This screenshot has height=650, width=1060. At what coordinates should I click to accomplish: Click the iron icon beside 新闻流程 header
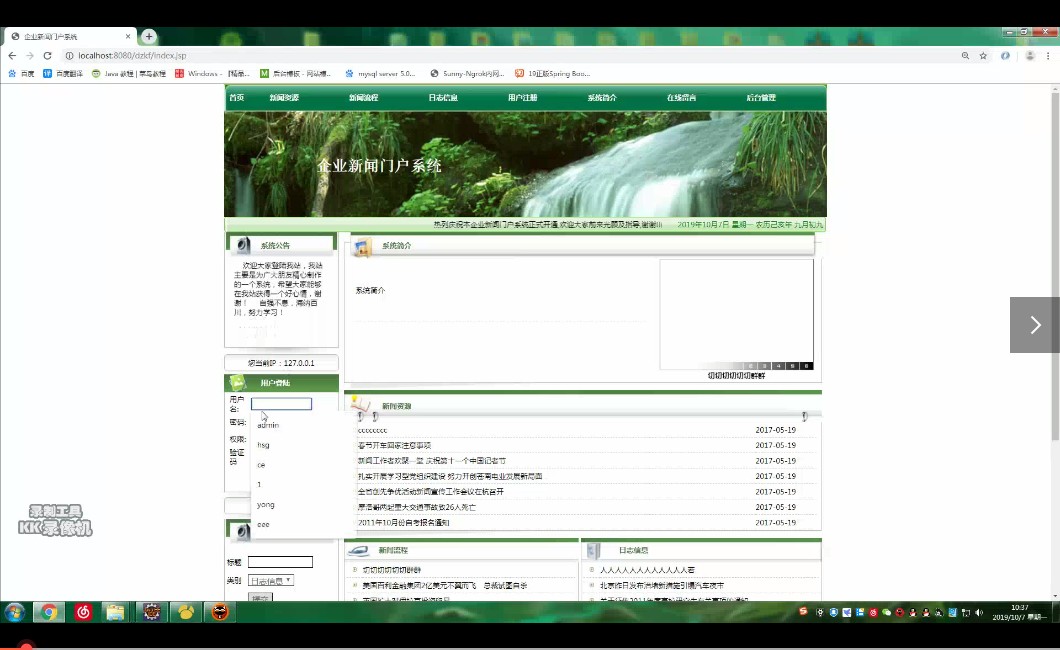pos(358,551)
